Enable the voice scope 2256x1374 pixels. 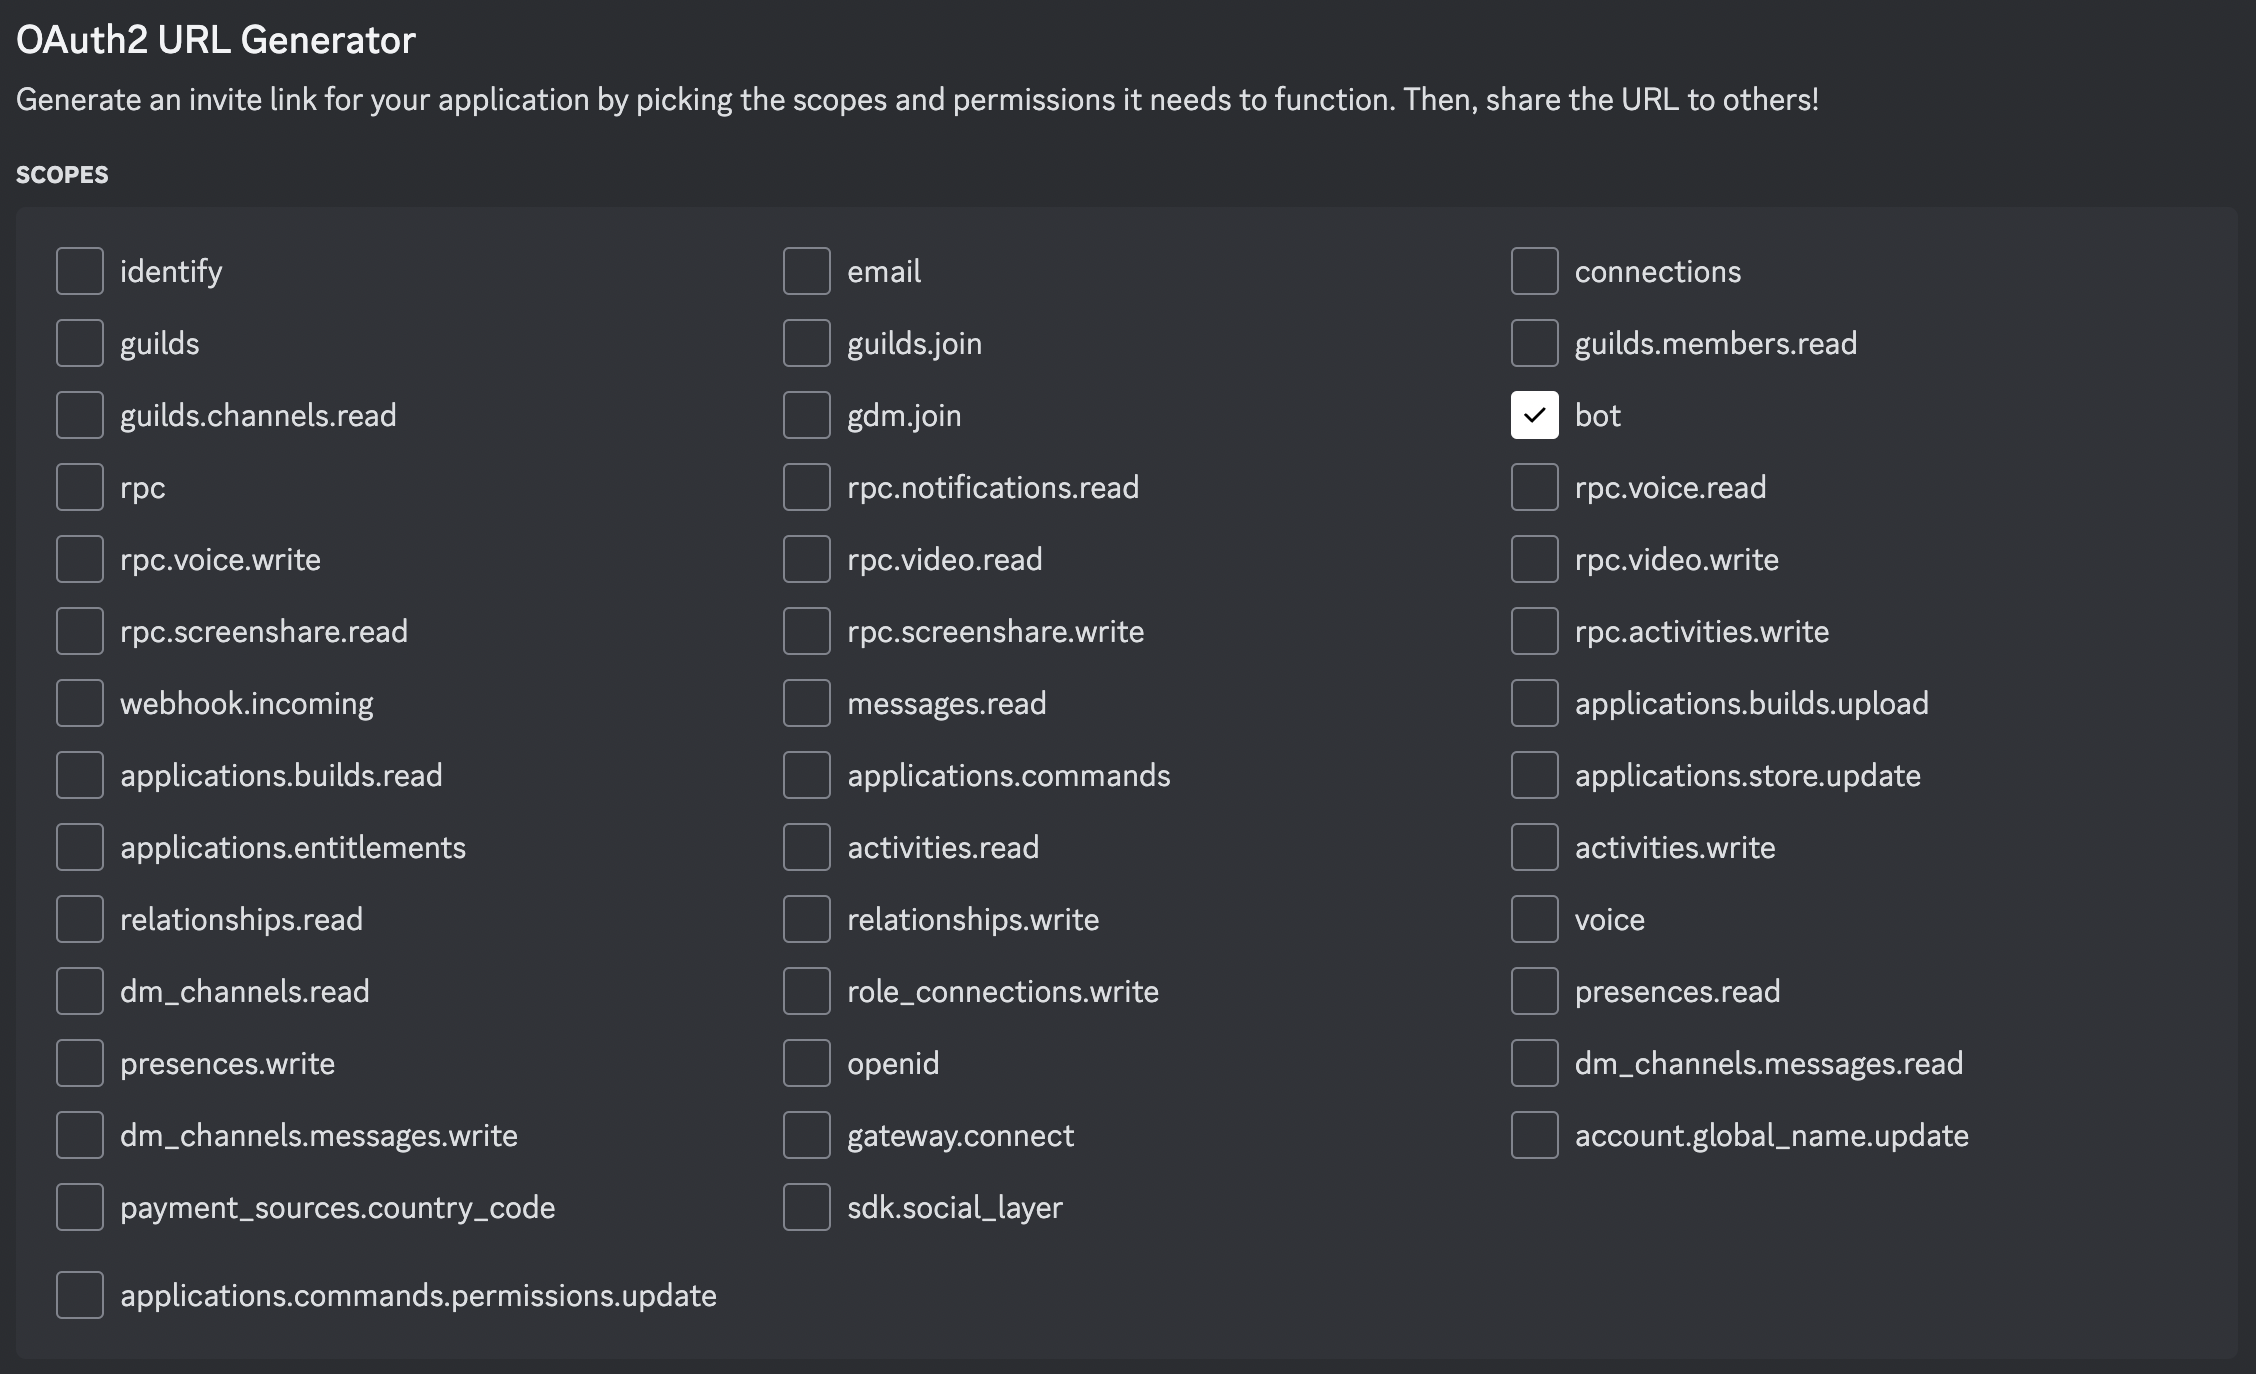point(1534,919)
